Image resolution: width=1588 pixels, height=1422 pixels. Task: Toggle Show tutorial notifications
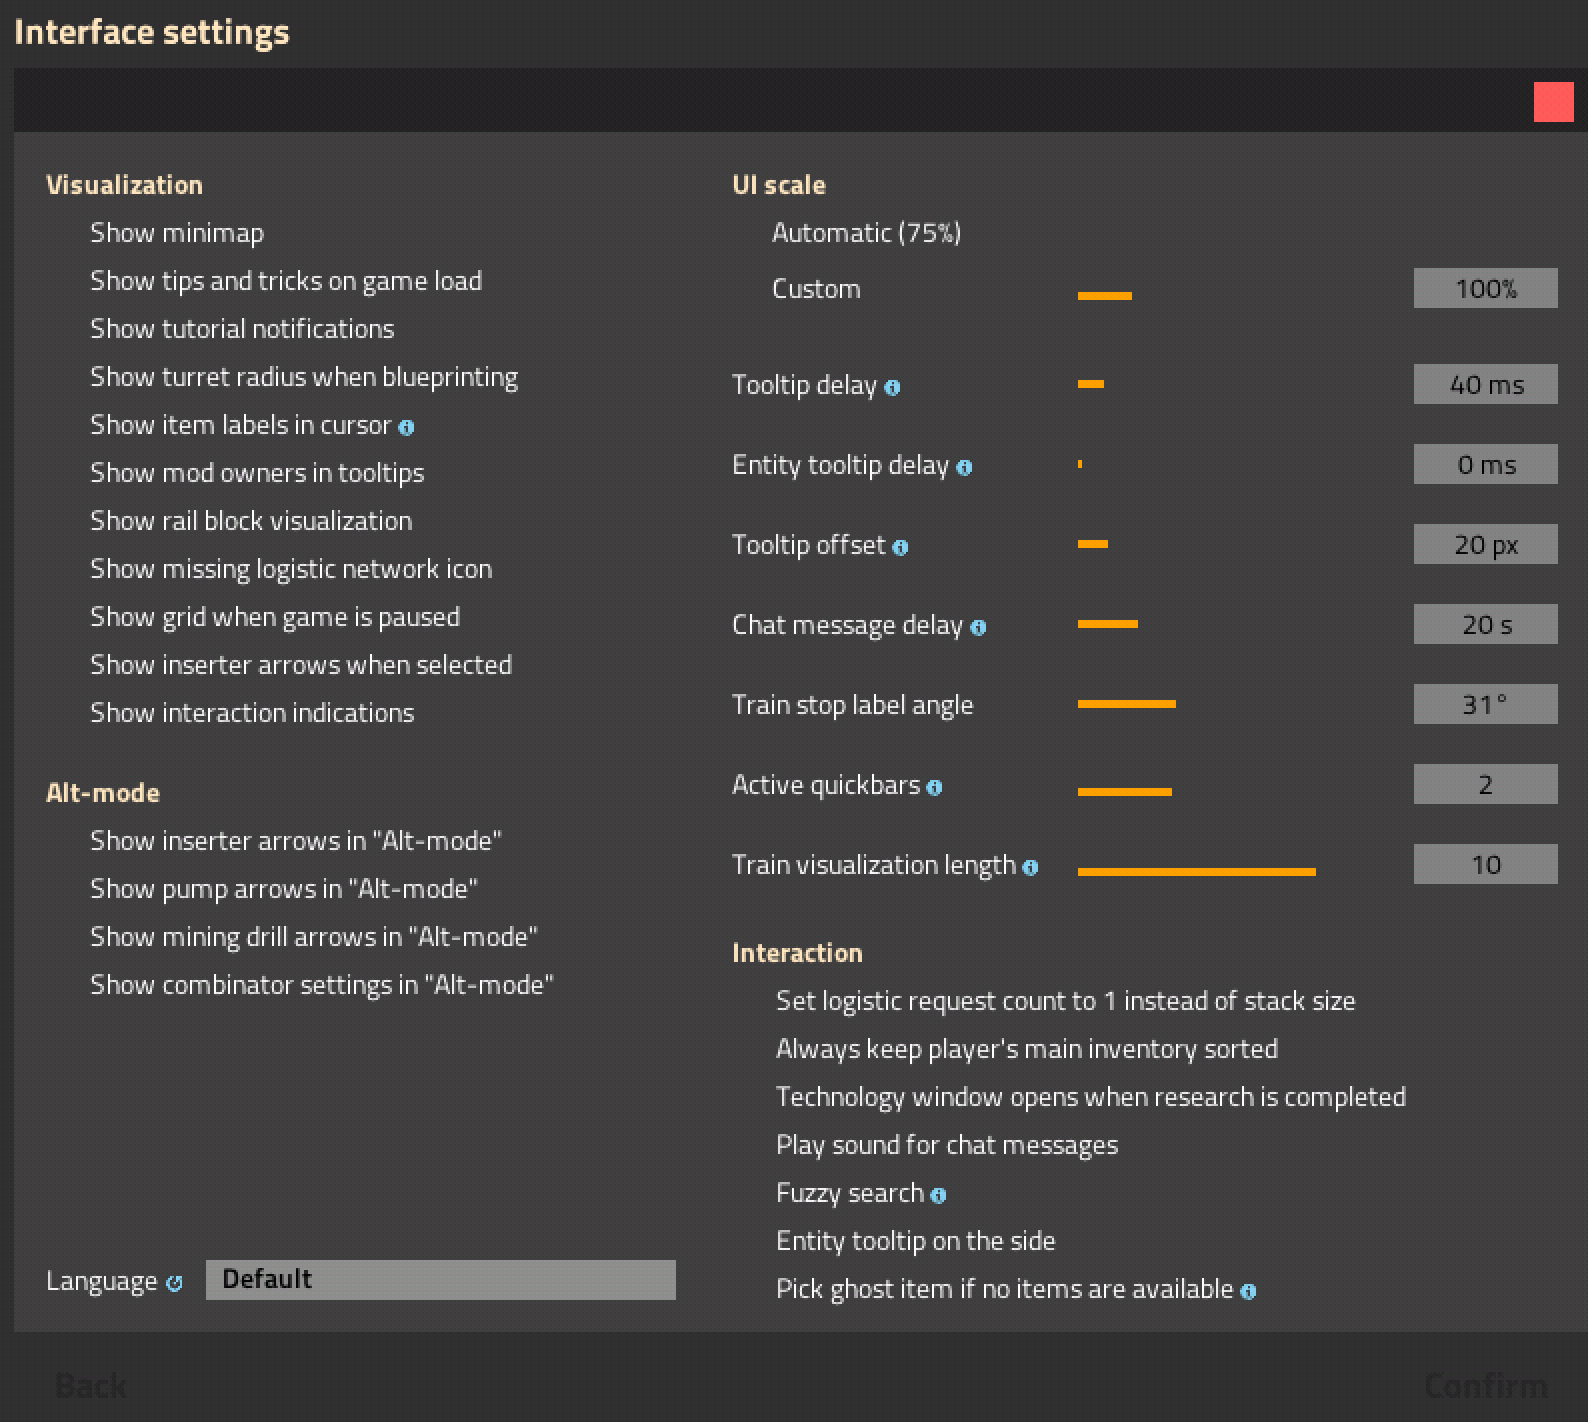[242, 329]
